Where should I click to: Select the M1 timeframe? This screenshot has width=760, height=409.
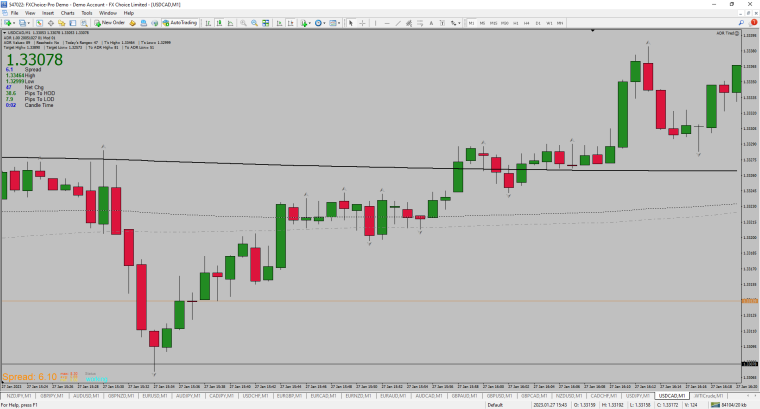[471, 23]
